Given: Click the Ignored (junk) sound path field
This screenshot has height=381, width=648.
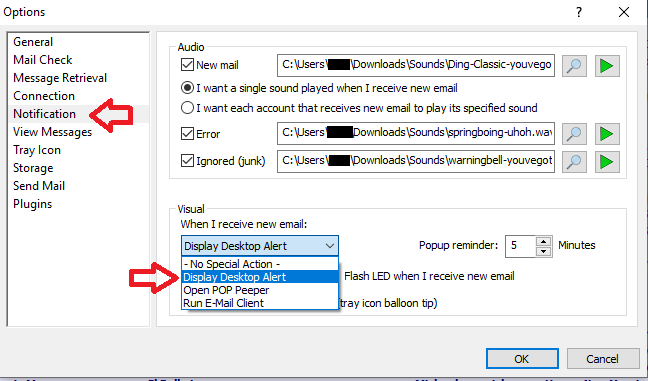Looking at the screenshot, I should (x=416, y=161).
